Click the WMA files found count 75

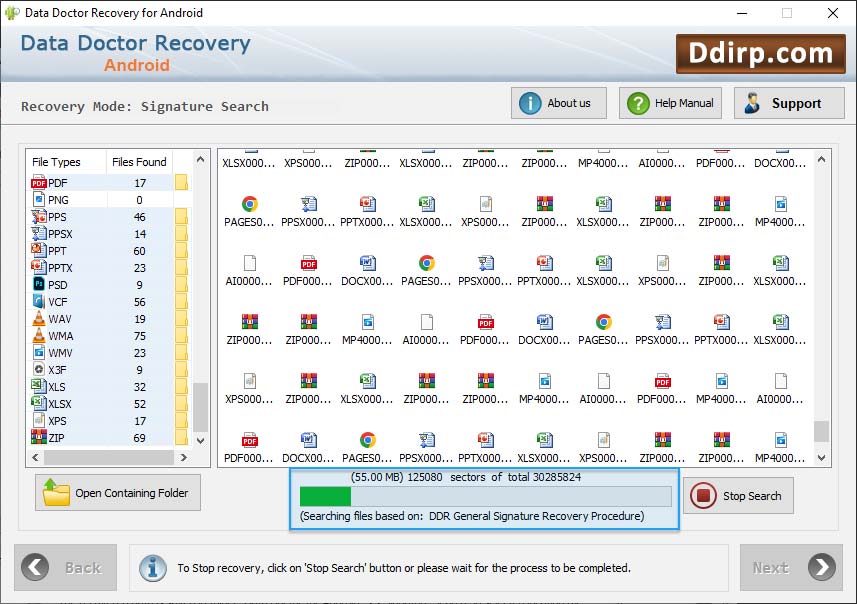click(140, 336)
